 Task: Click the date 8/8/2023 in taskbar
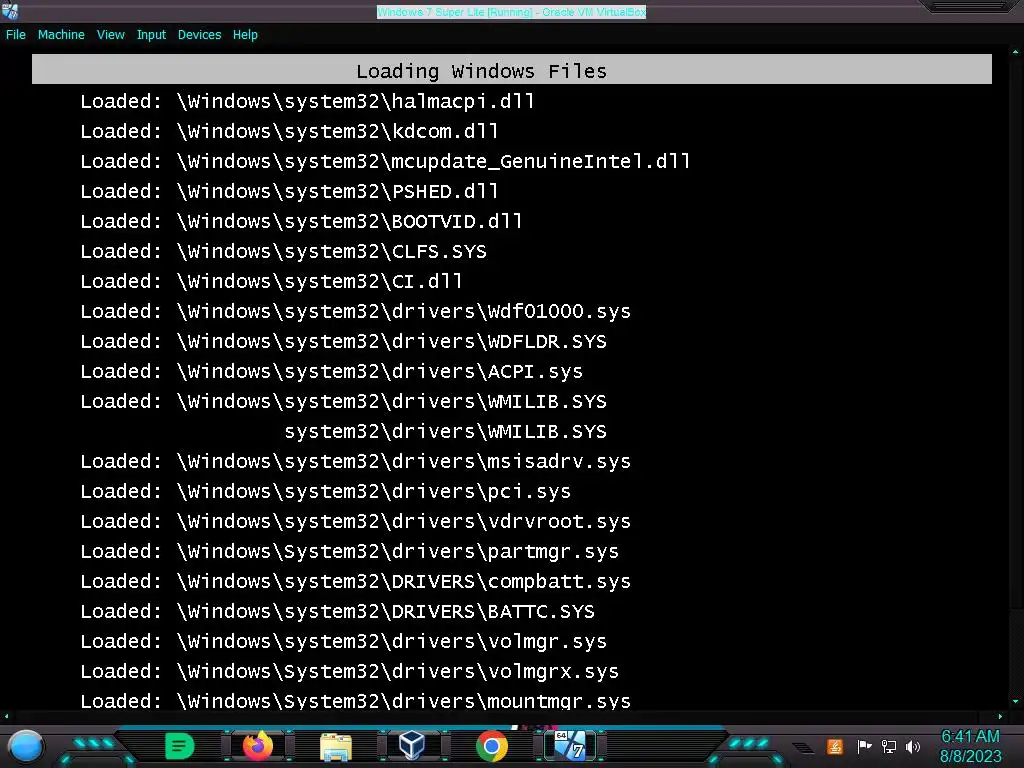click(970, 757)
